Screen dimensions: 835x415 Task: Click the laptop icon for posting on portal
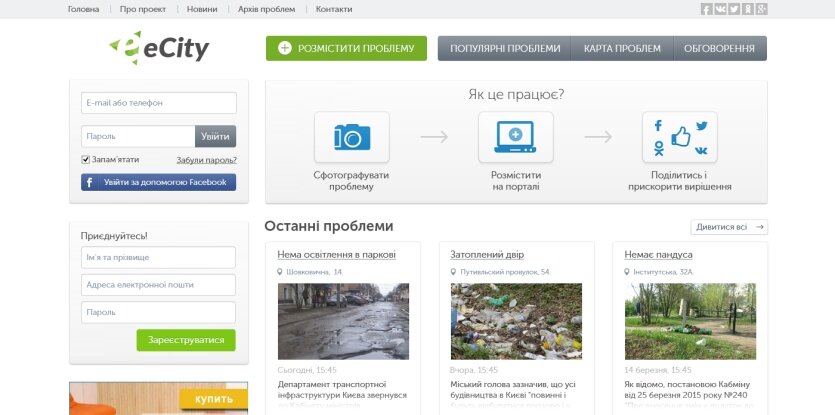(x=515, y=137)
